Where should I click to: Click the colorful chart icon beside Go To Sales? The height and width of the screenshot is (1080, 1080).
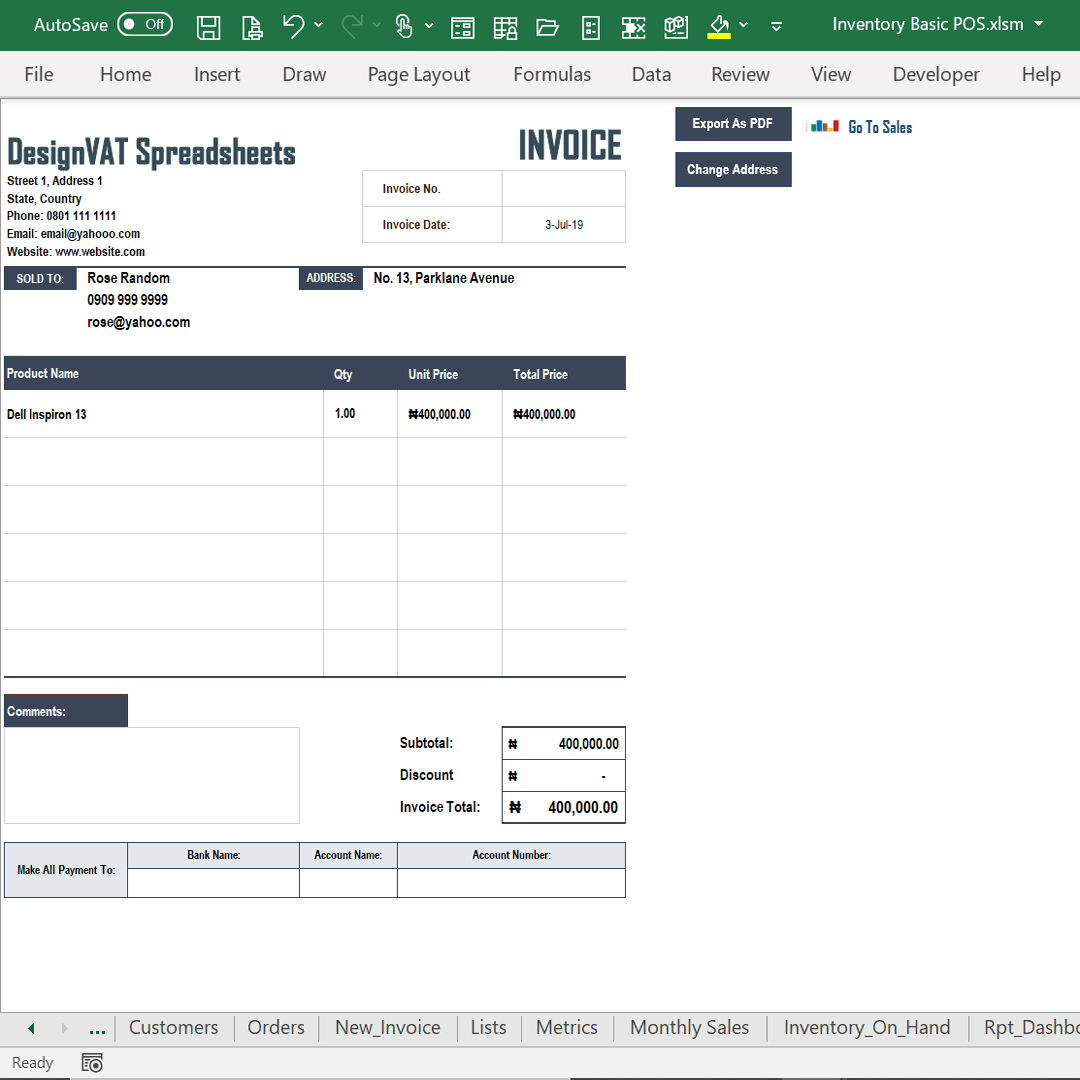coord(824,126)
